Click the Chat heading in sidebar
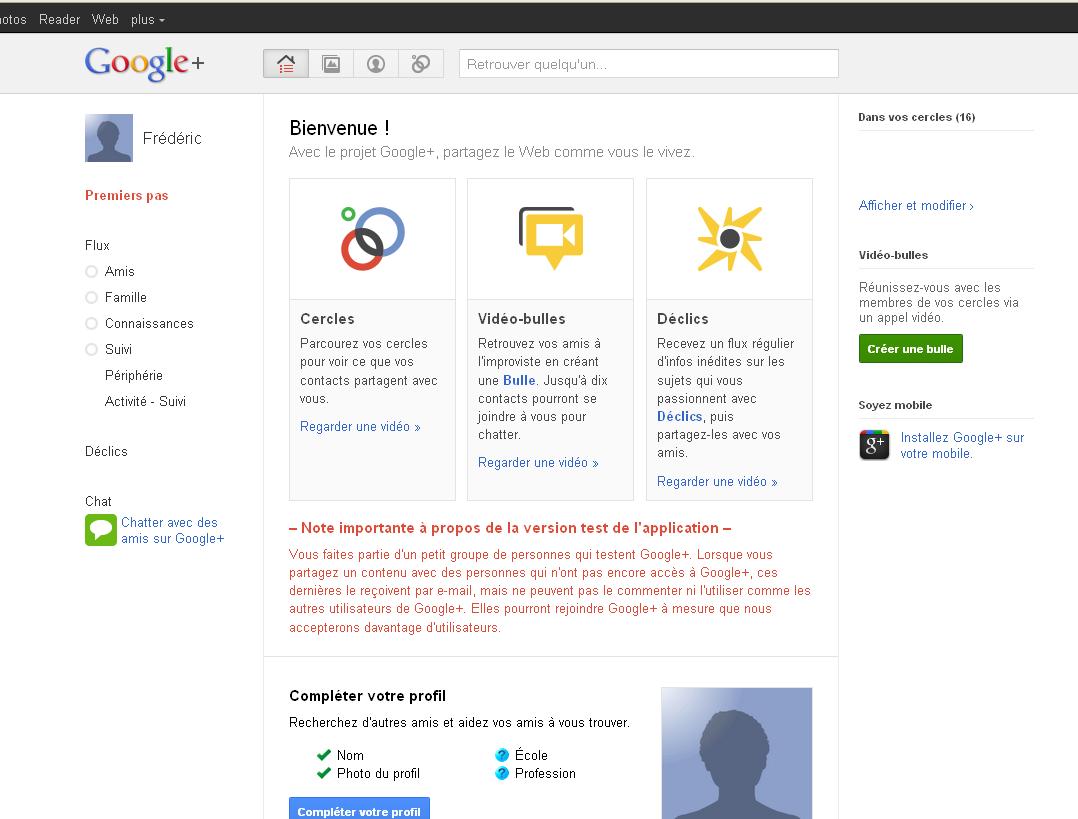Image resolution: width=1078 pixels, height=819 pixels. coord(98,501)
